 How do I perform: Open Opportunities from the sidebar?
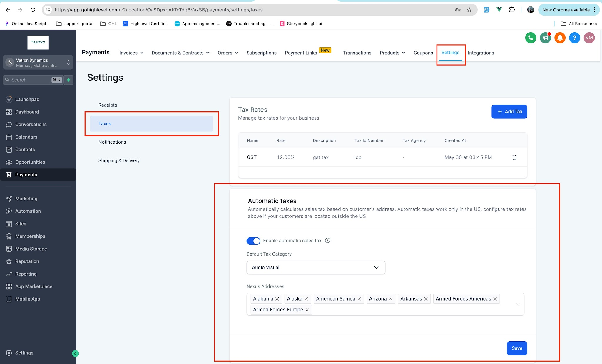[x=27, y=162]
